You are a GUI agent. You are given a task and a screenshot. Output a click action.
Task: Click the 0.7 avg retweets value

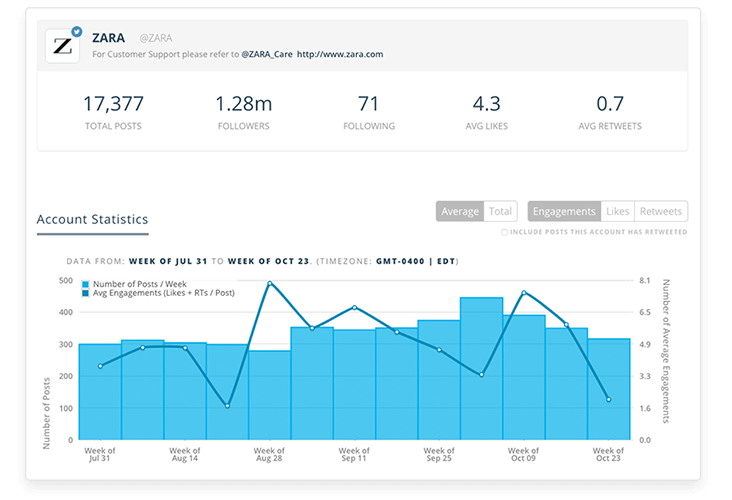tap(610, 104)
